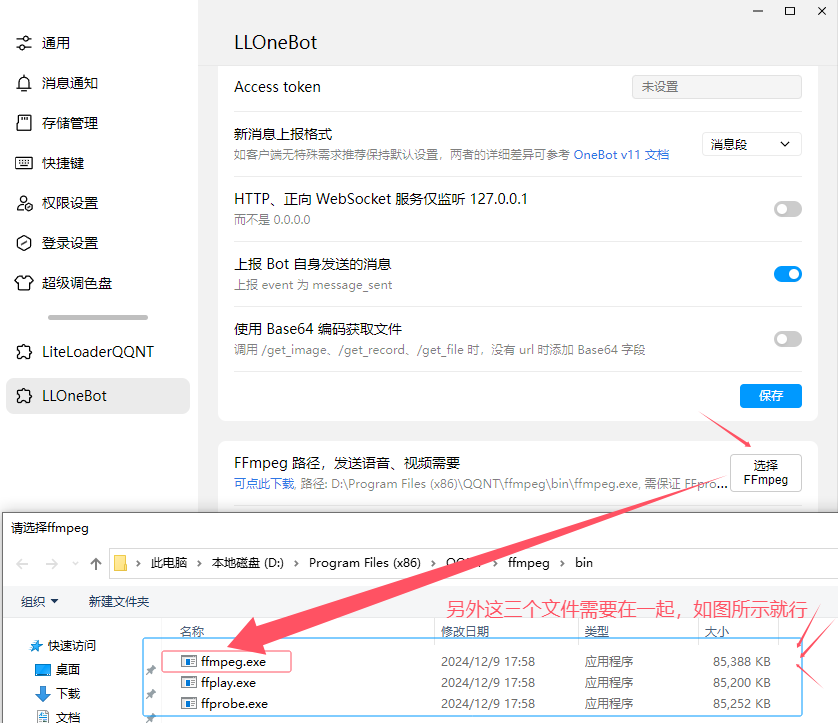Select 下载 in navigation tree
Screen dimensions: 838x723
[68, 694]
